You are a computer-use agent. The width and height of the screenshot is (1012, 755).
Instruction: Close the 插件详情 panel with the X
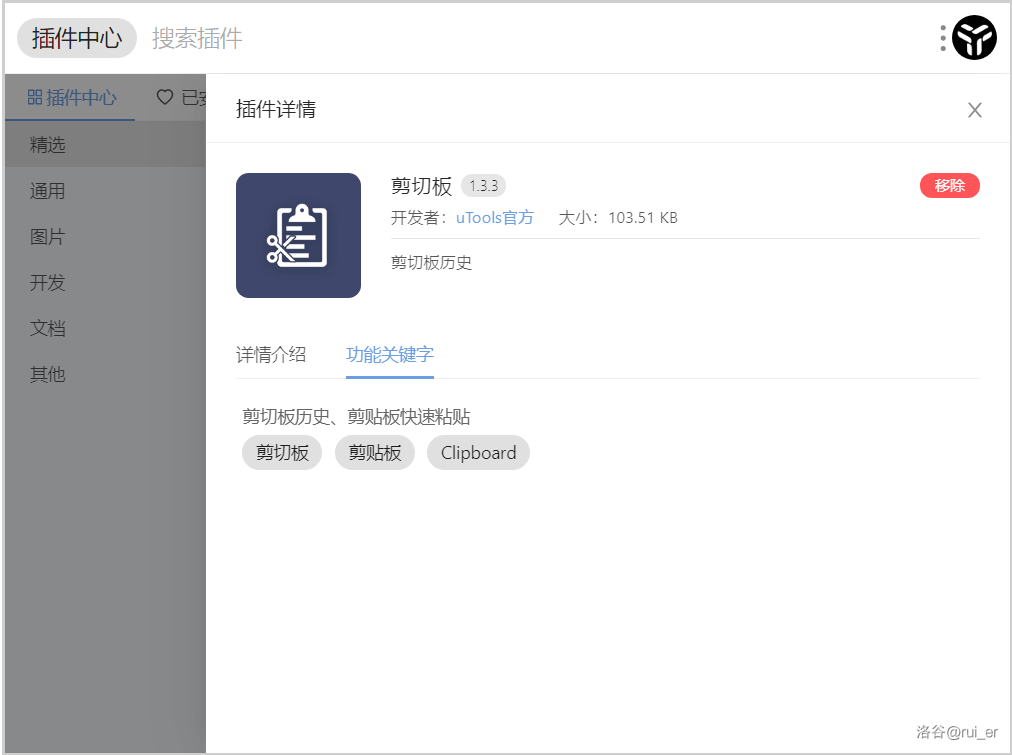tap(974, 110)
